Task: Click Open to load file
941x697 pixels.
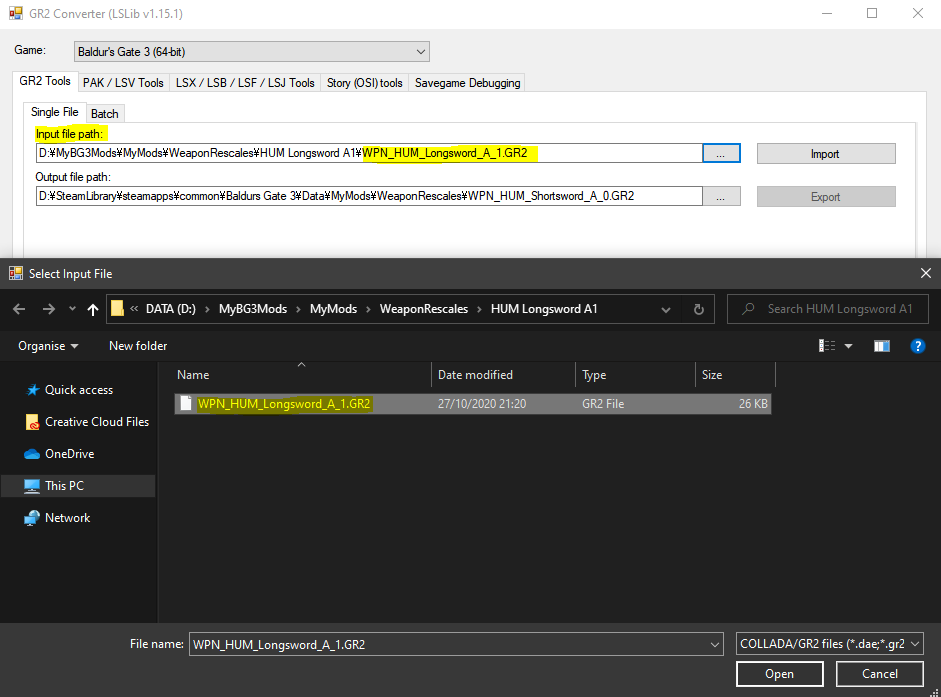Action: click(x=780, y=674)
